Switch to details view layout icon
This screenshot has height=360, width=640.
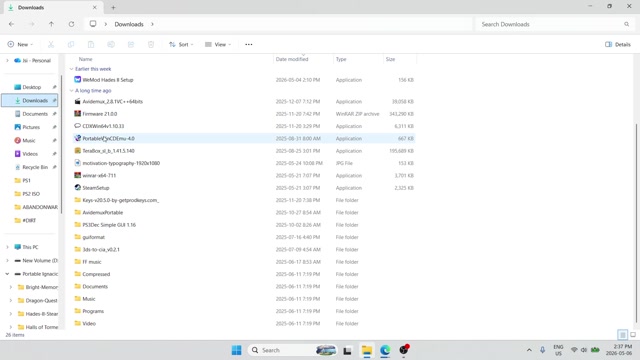coord(622,335)
